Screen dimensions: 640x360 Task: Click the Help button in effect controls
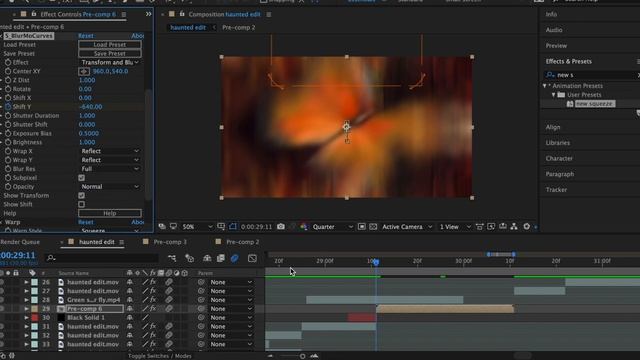tap(110, 213)
